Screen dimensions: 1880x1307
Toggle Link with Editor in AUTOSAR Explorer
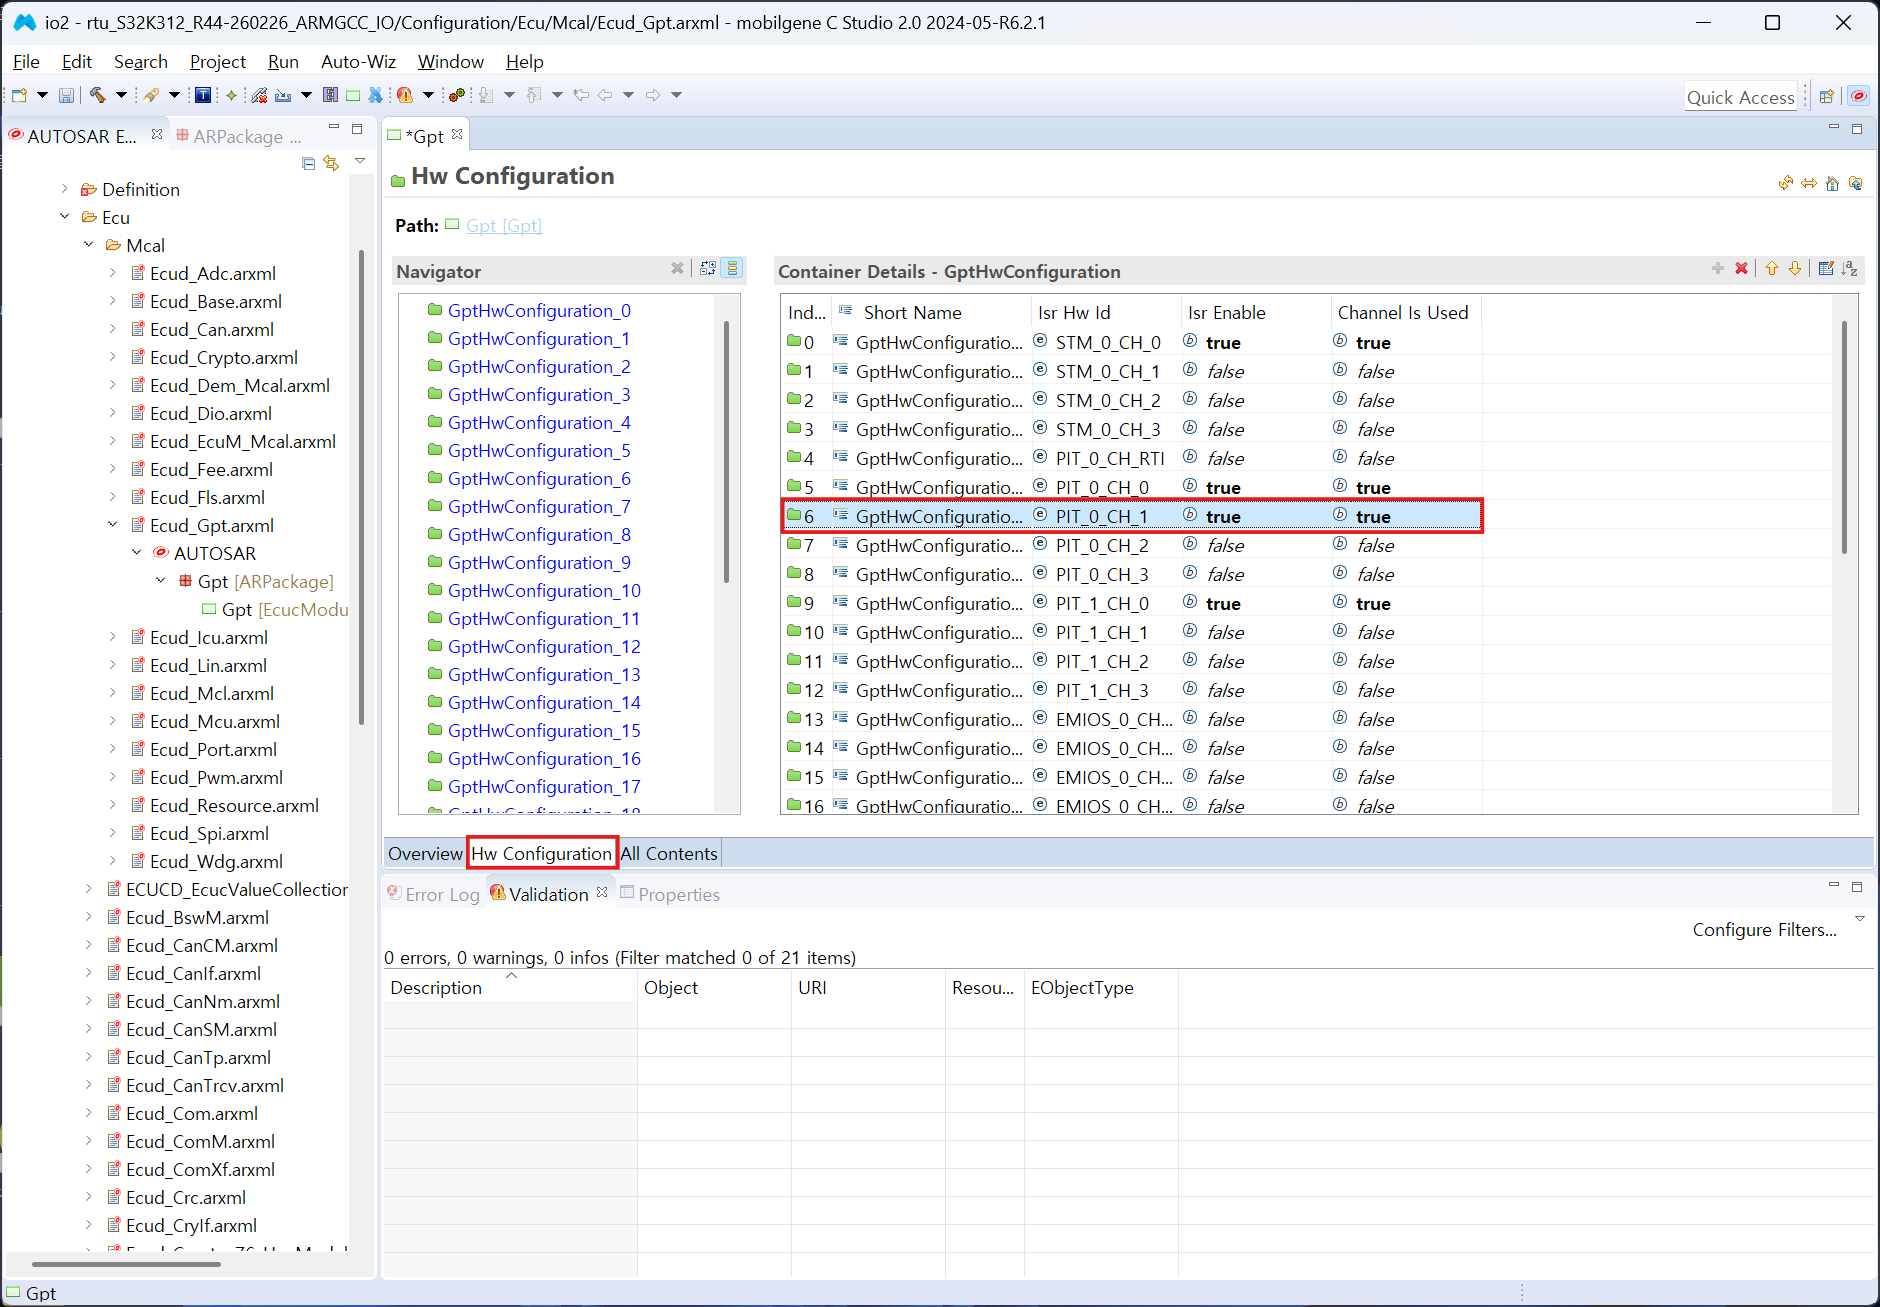tap(331, 163)
